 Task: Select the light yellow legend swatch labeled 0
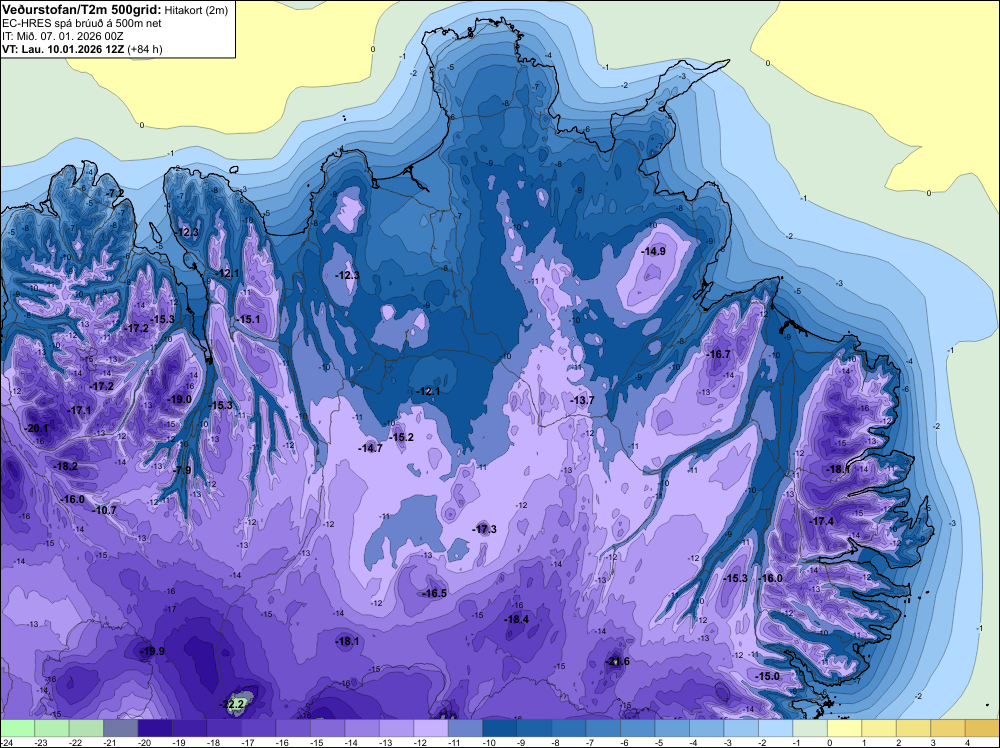pos(844,728)
